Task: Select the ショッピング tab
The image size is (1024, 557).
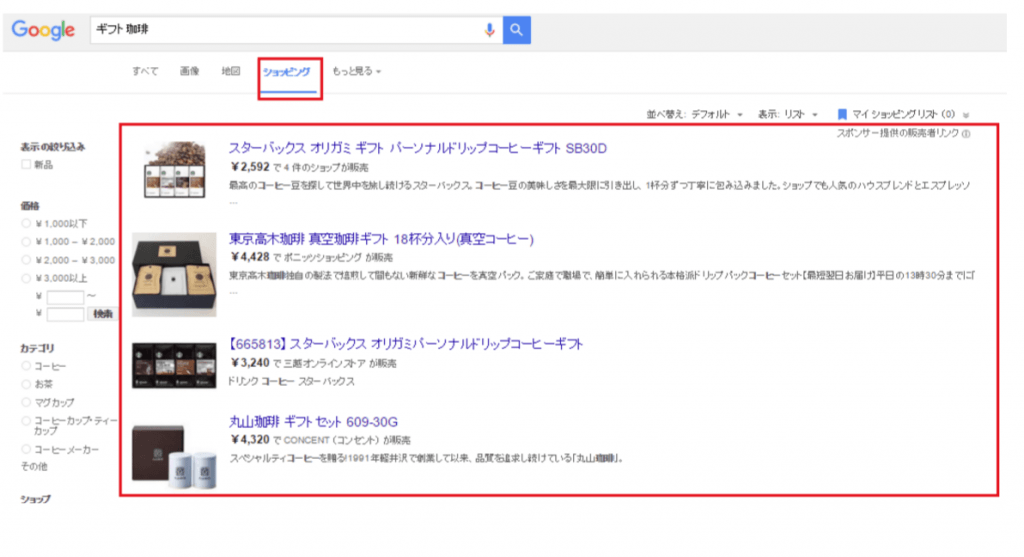Action: [287, 72]
